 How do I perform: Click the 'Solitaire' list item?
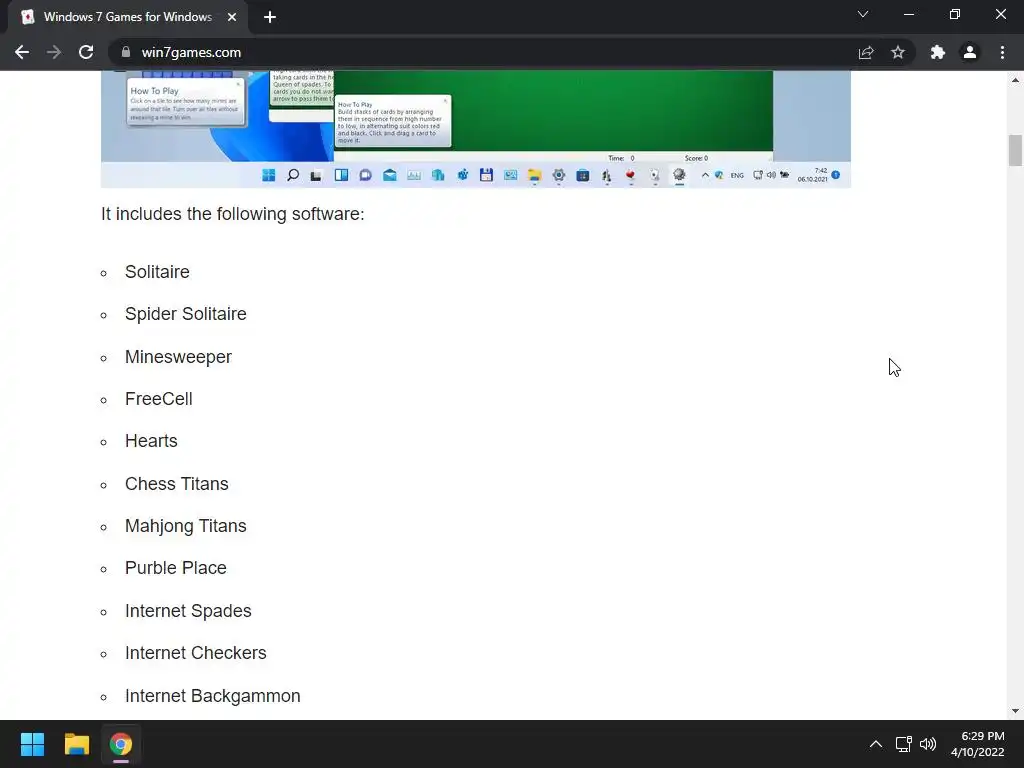point(157,272)
